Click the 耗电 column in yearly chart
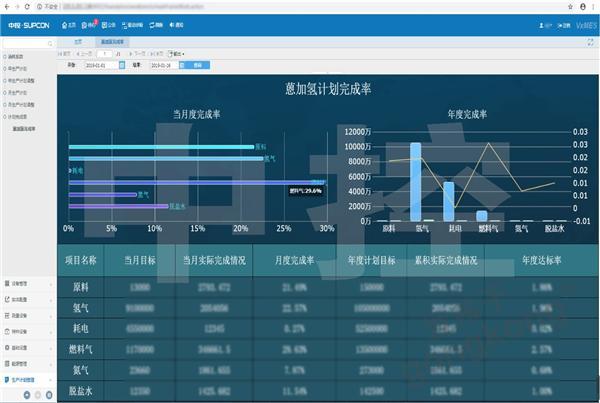 (449, 202)
